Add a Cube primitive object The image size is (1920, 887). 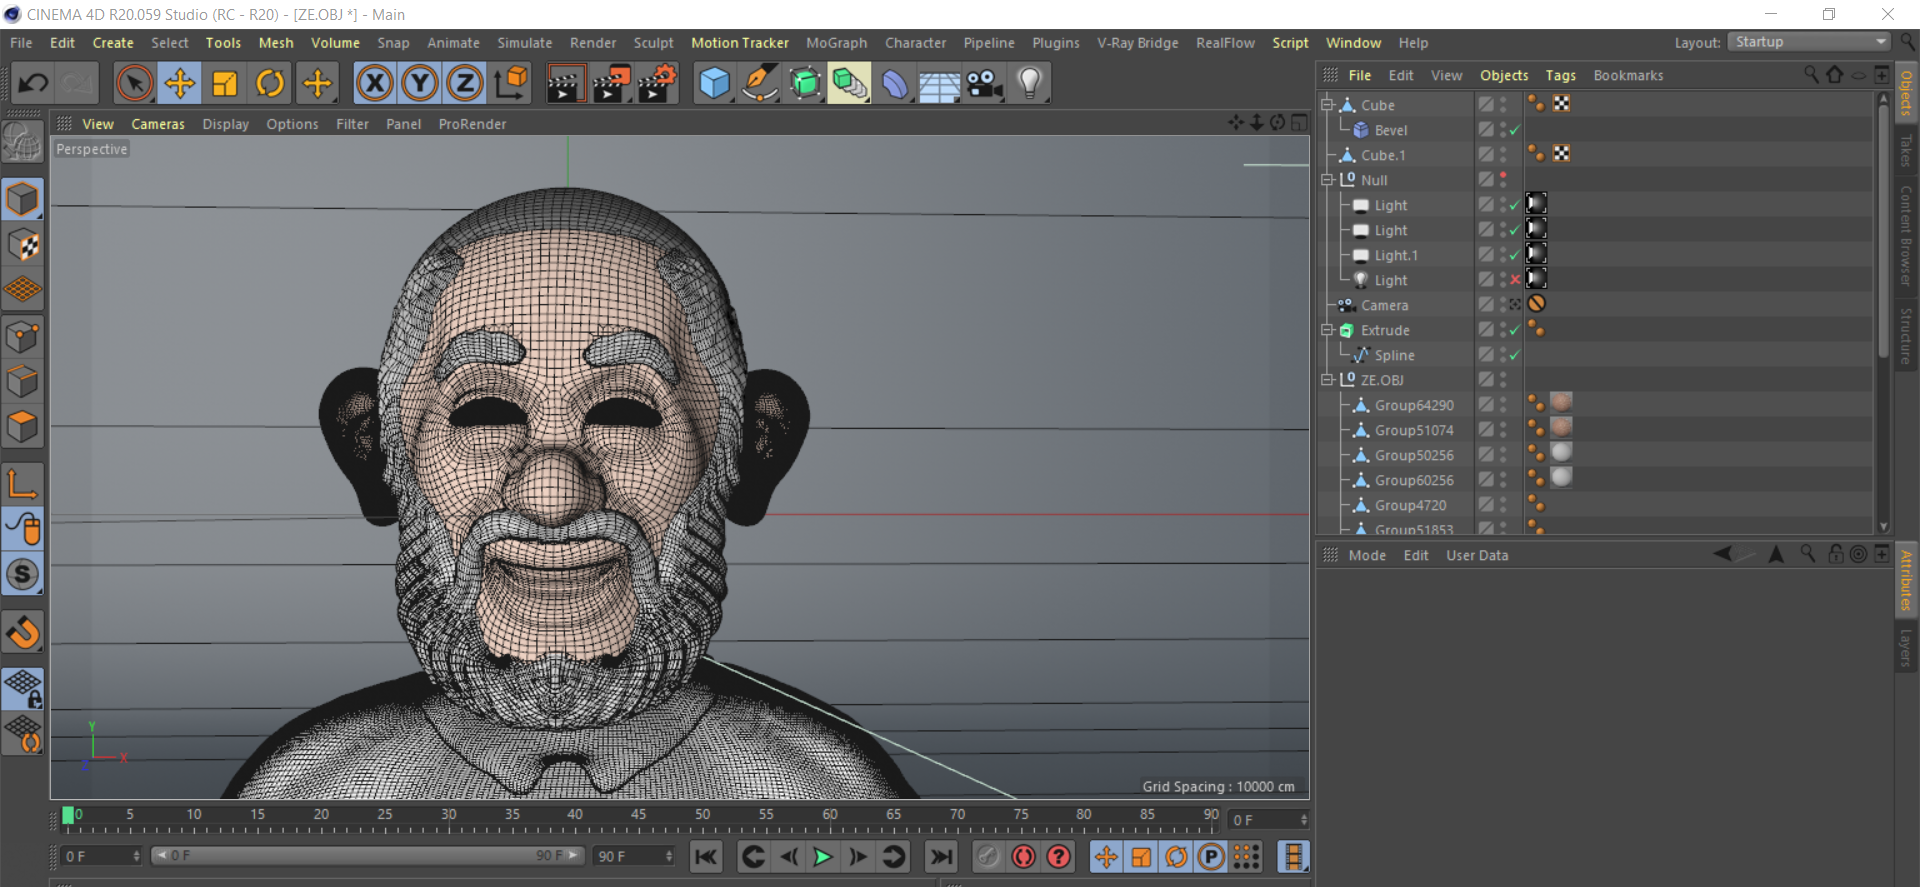coord(714,83)
